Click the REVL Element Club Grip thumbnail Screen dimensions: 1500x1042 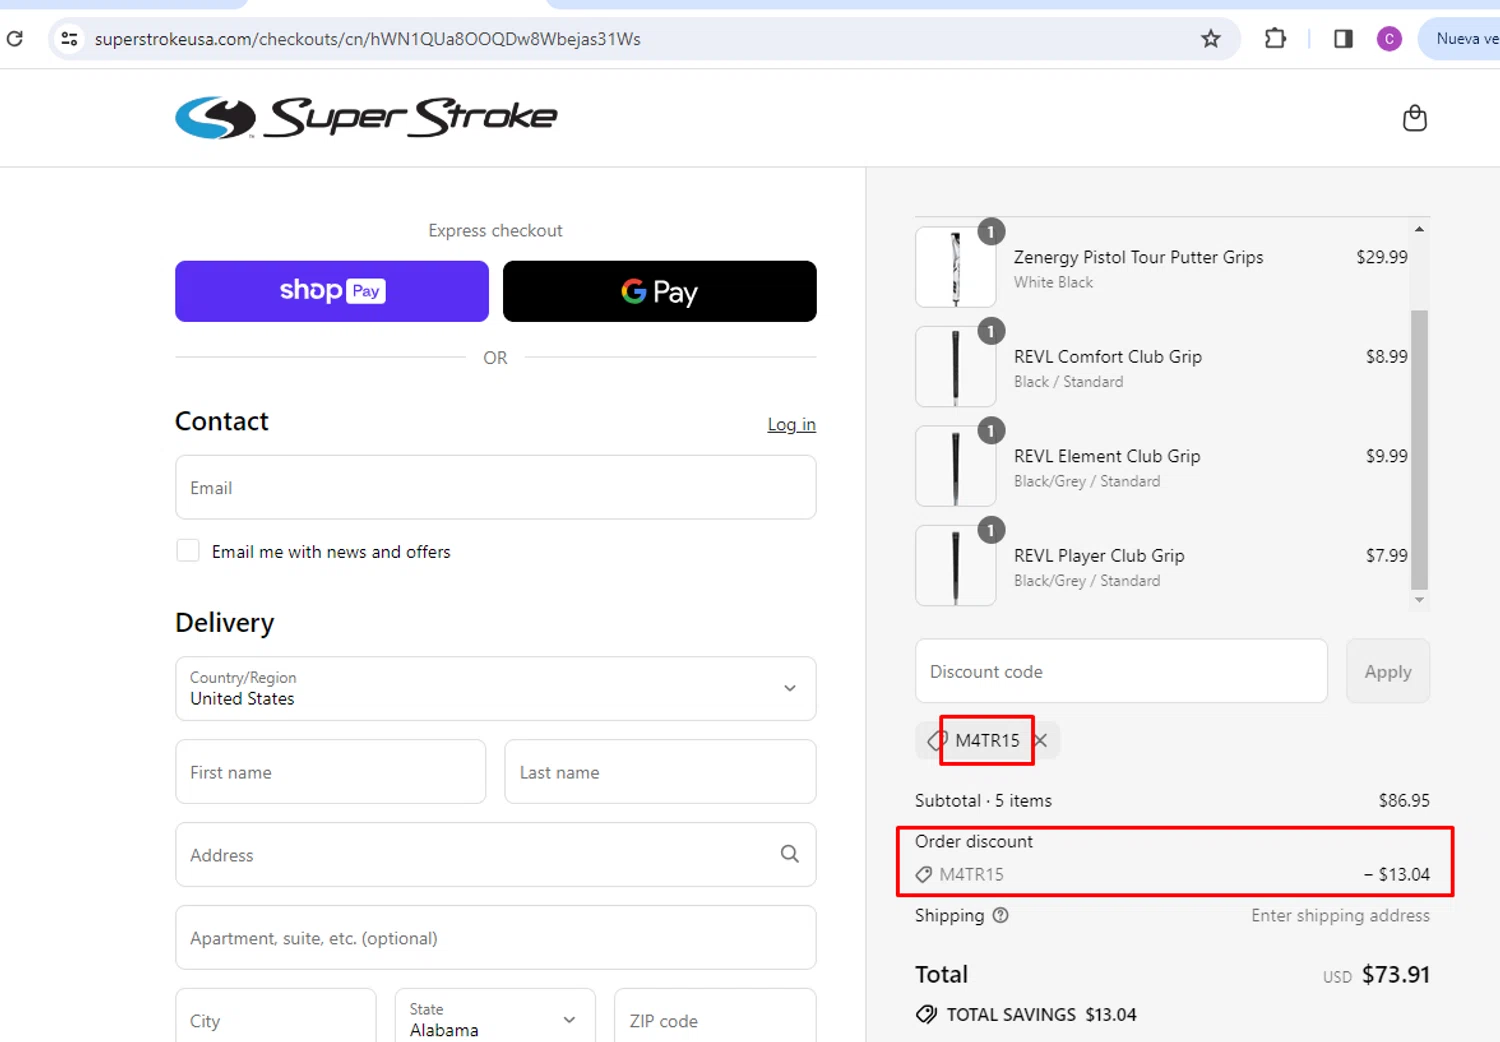[955, 466]
